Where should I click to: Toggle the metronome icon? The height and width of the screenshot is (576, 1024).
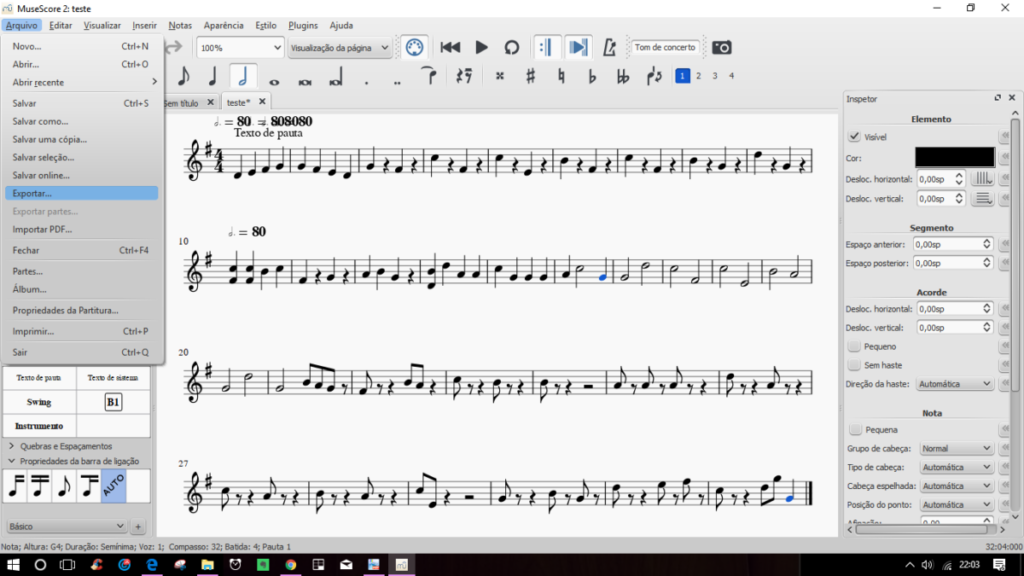(x=610, y=47)
